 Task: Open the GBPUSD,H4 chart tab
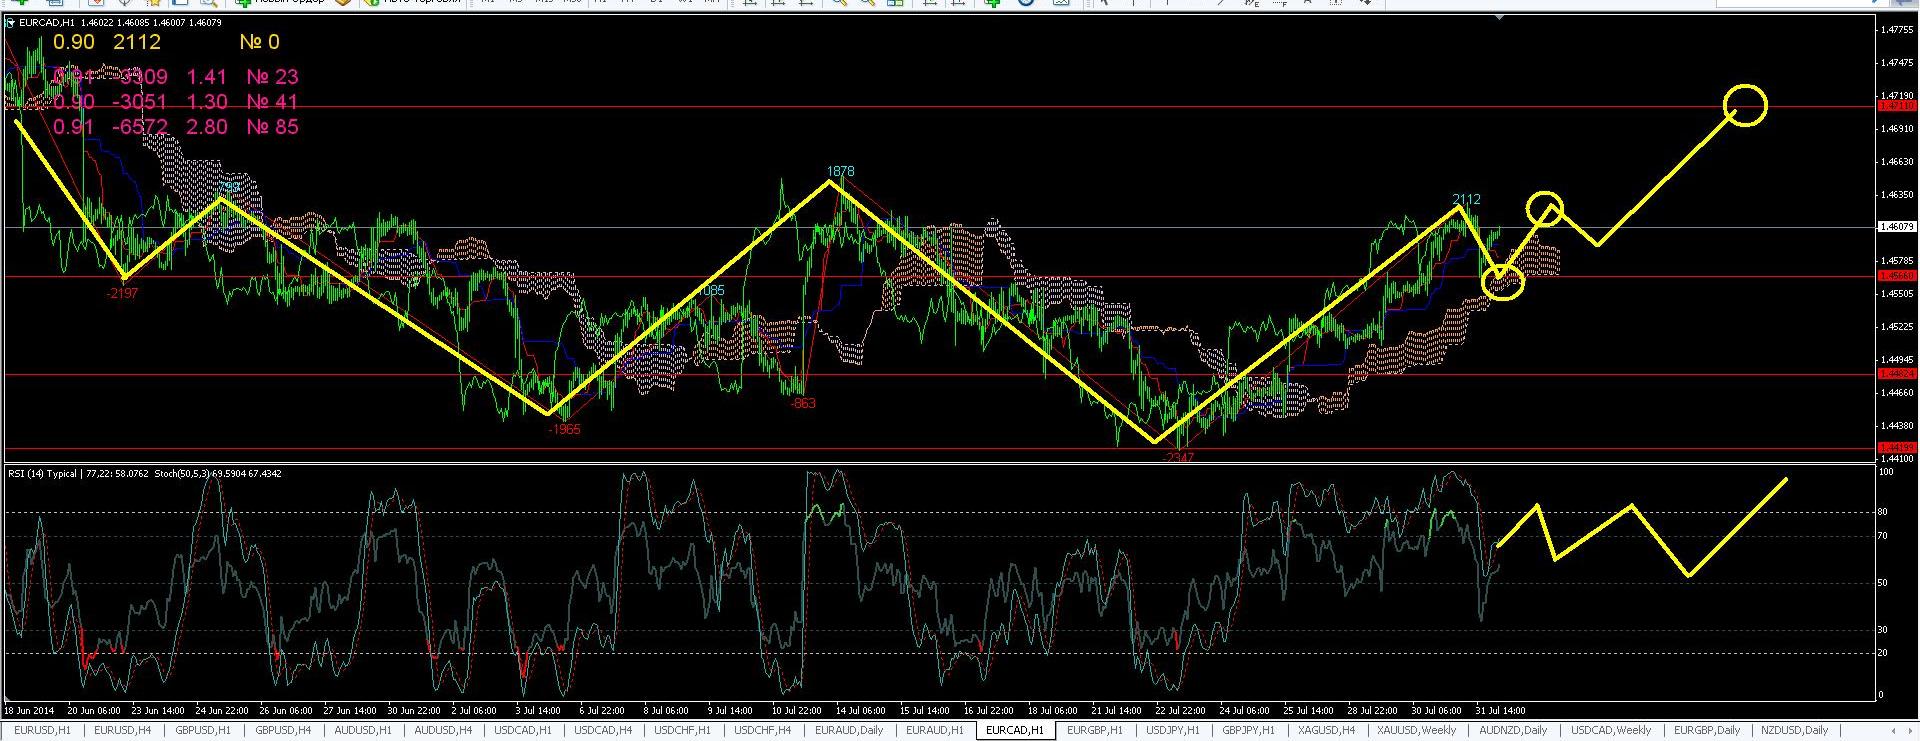[283, 731]
